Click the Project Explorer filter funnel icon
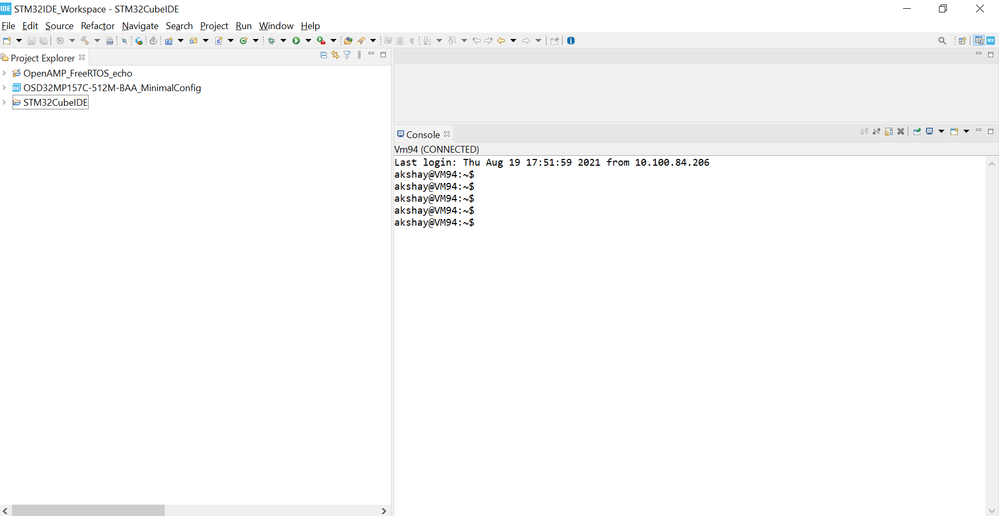The image size is (999, 516). click(347, 55)
